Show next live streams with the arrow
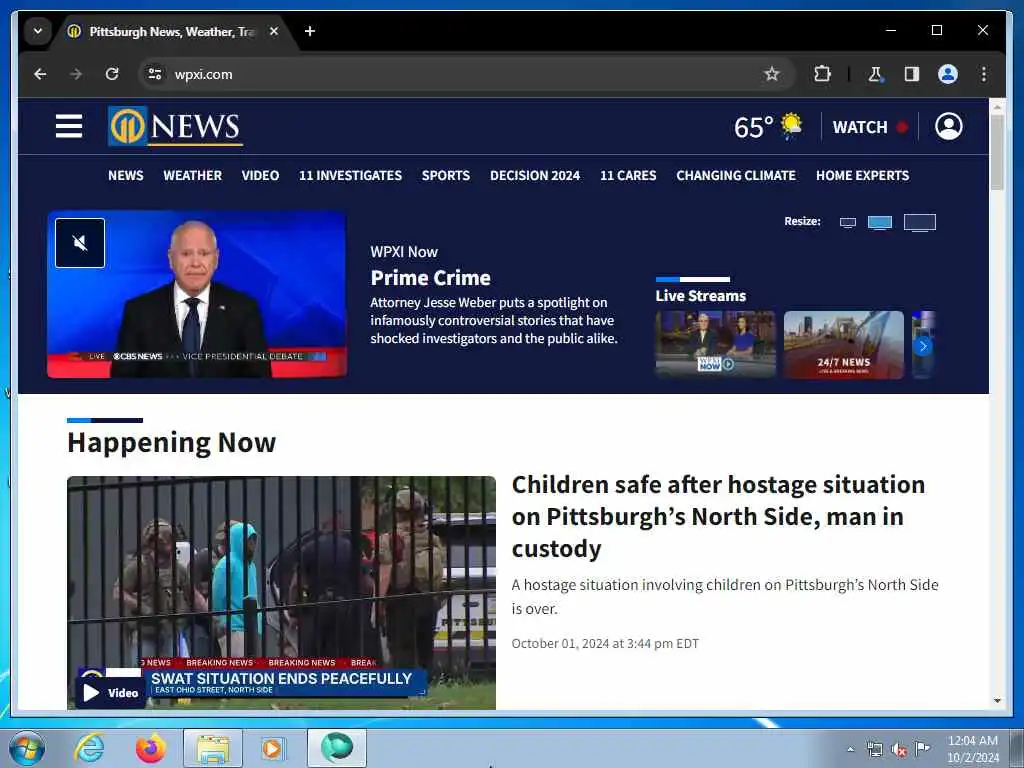Image resolution: width=1024 pixels, height=768 pixels. click(x=923, y=346)
